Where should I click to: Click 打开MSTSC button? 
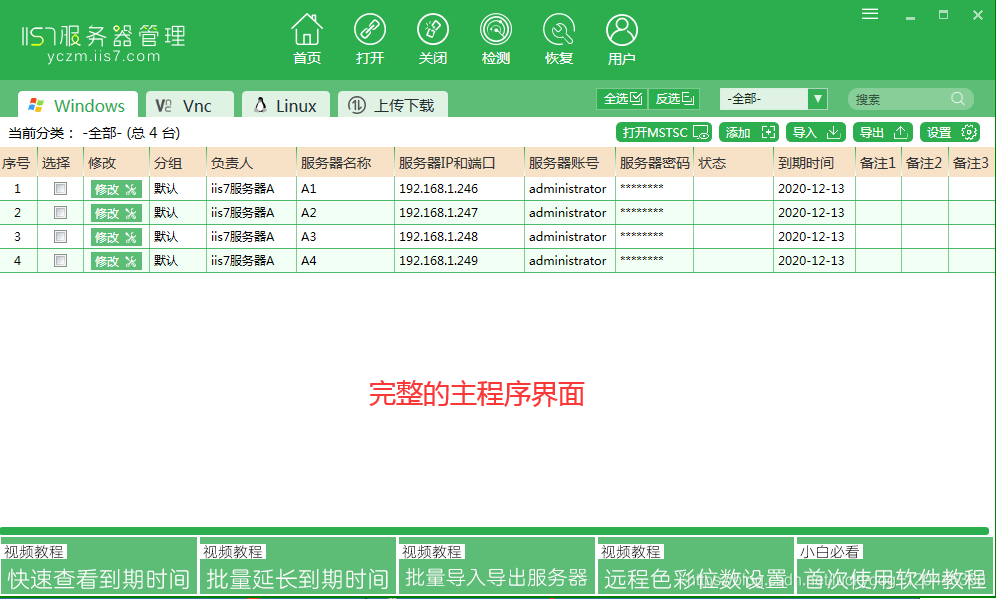664,132
